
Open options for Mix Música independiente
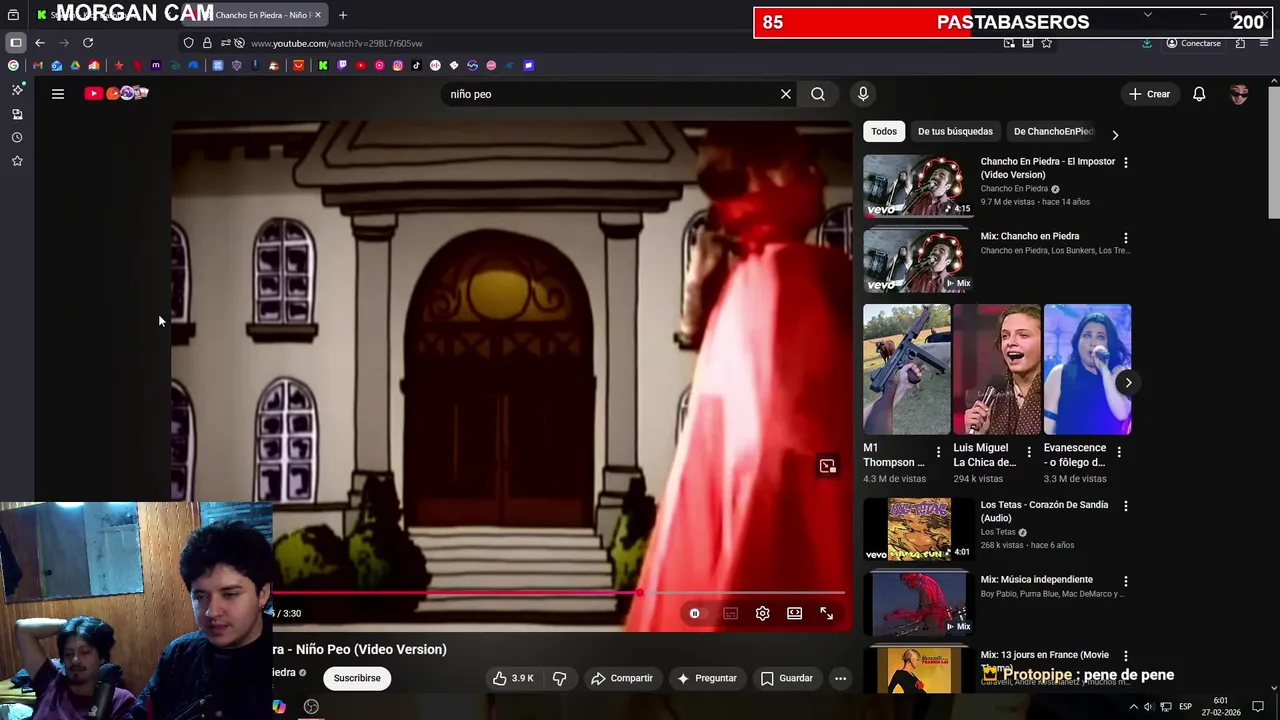click(1126, 581)
